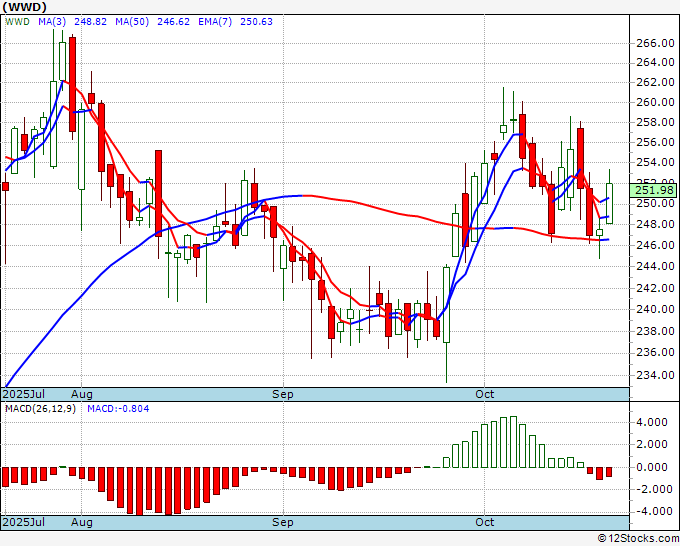Click the EMA(7) value 250.63

[x=256, y=21]
